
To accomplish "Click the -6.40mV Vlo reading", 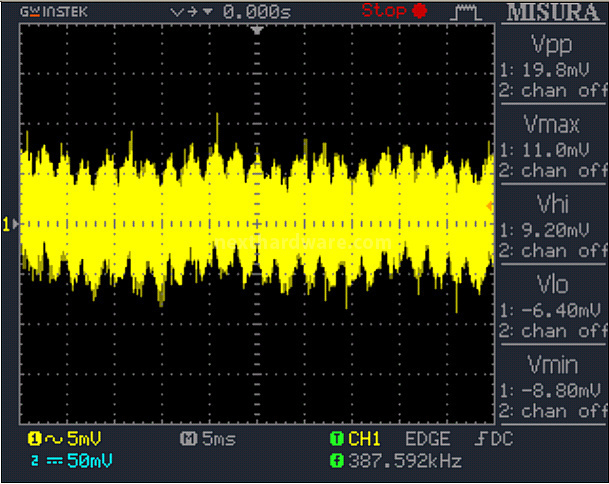I will coord(561,310).
